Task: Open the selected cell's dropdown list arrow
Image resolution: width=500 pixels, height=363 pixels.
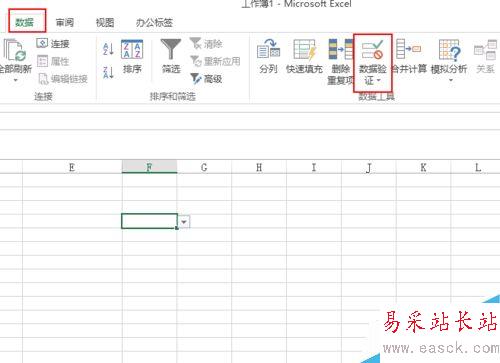Action: pos(184,222)
